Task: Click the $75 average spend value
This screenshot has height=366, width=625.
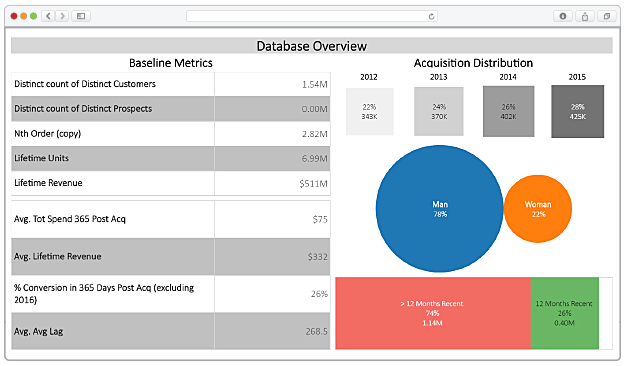Action: pos(320,219)
